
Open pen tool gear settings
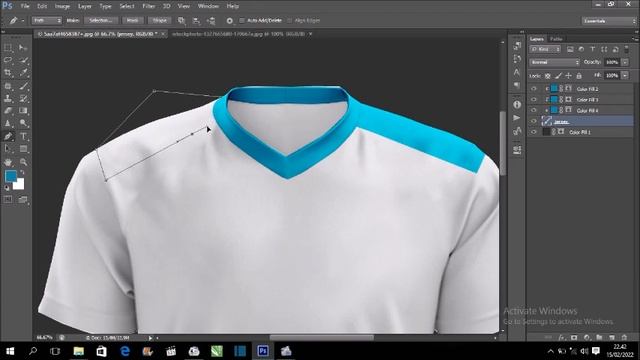230,20
